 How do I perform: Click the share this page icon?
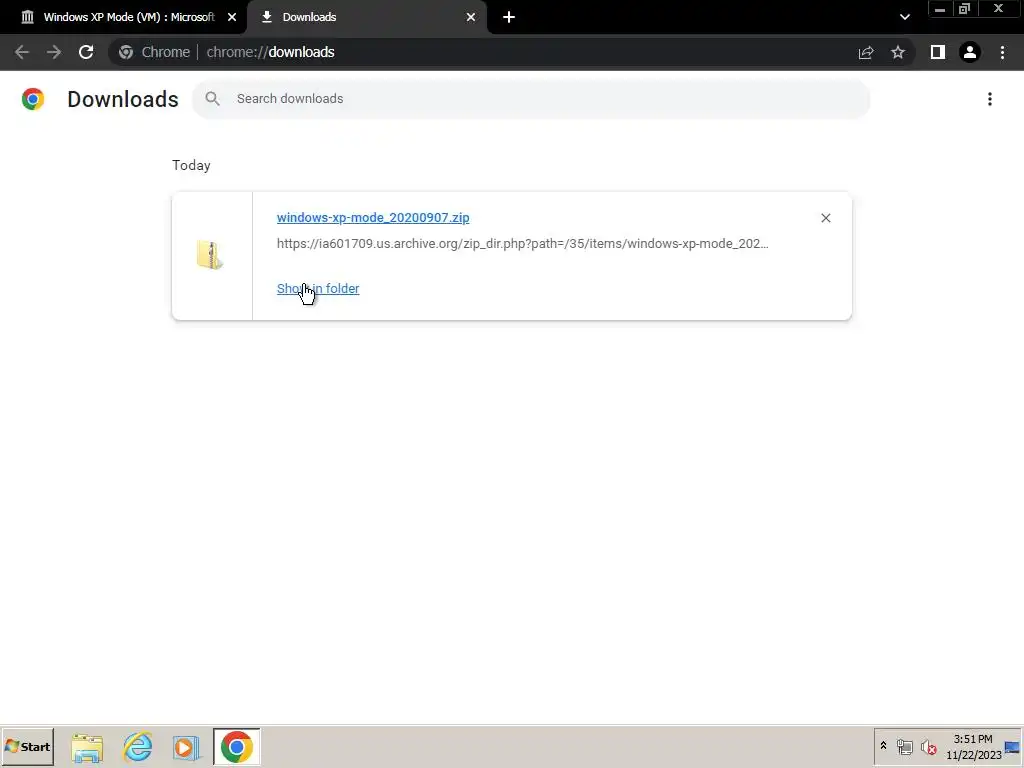click(866, 52)
